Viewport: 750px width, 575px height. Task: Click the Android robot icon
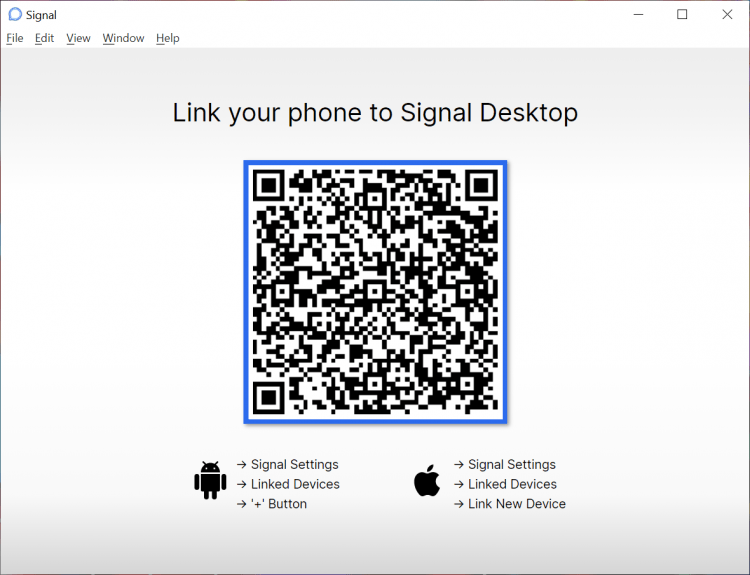[210, 480]
